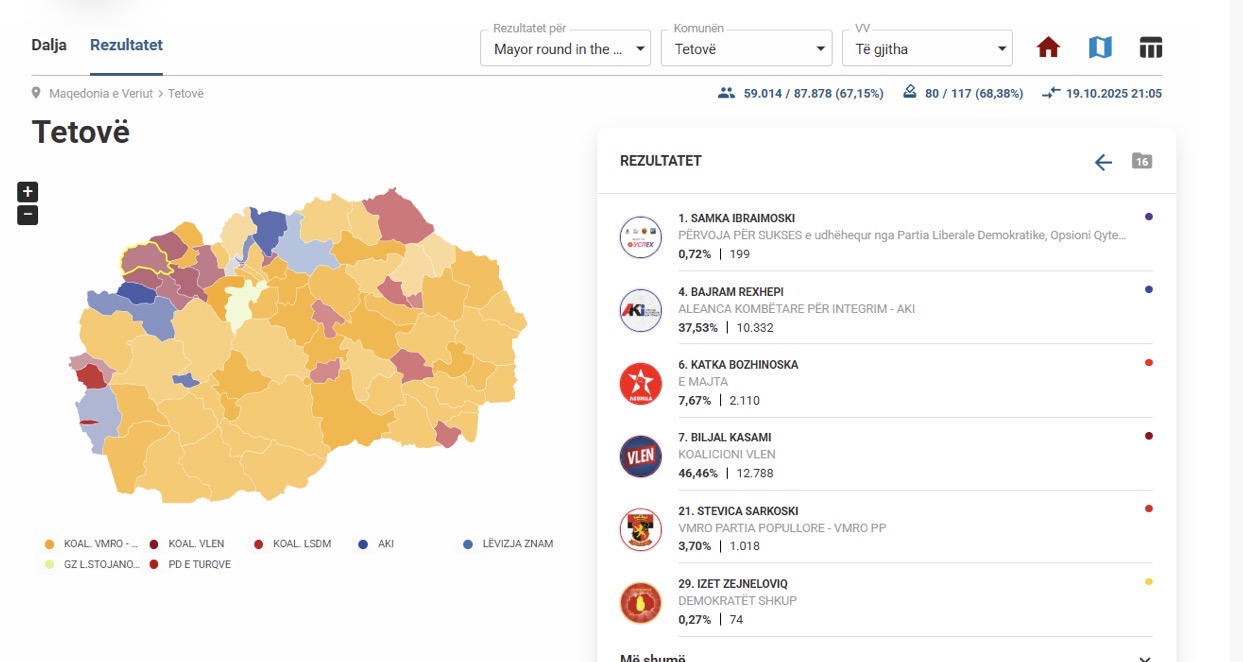This screenshot has width=1243, height=662.
Task: Click the back arrow in REZULTATET panel
Action: [x=1102, y=160]
